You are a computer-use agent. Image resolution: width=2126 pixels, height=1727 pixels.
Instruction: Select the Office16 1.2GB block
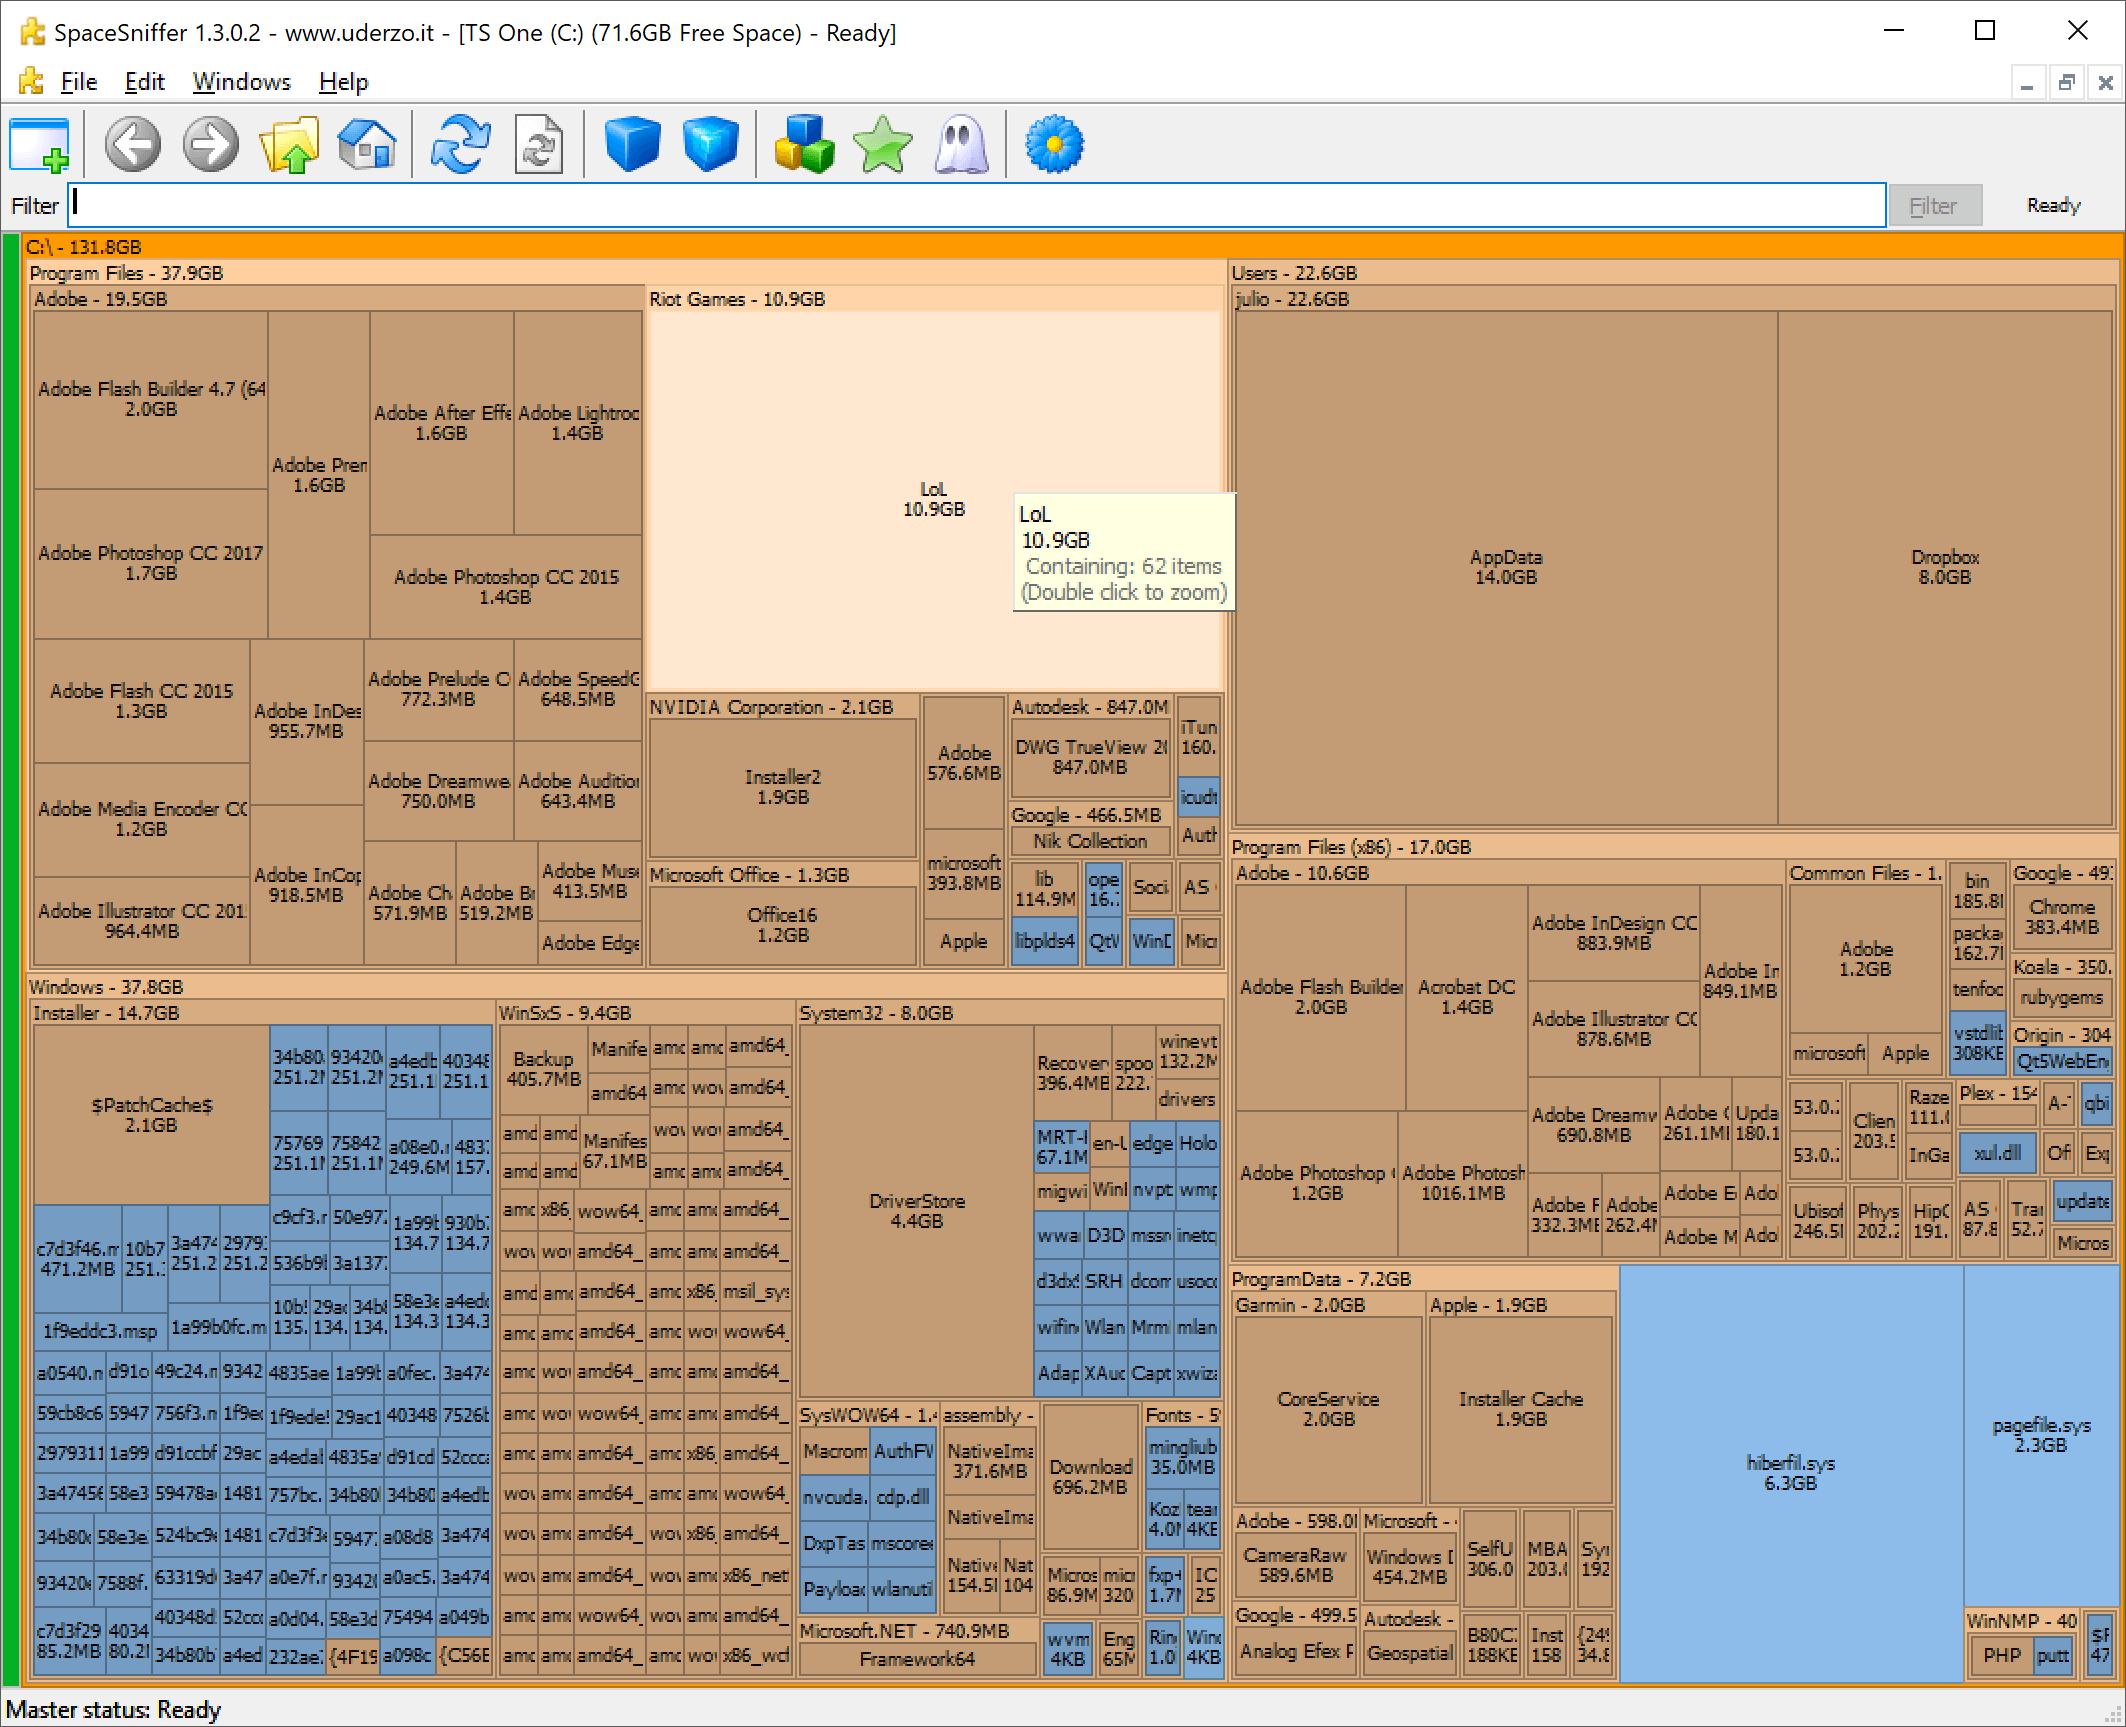tap(783, 925)
